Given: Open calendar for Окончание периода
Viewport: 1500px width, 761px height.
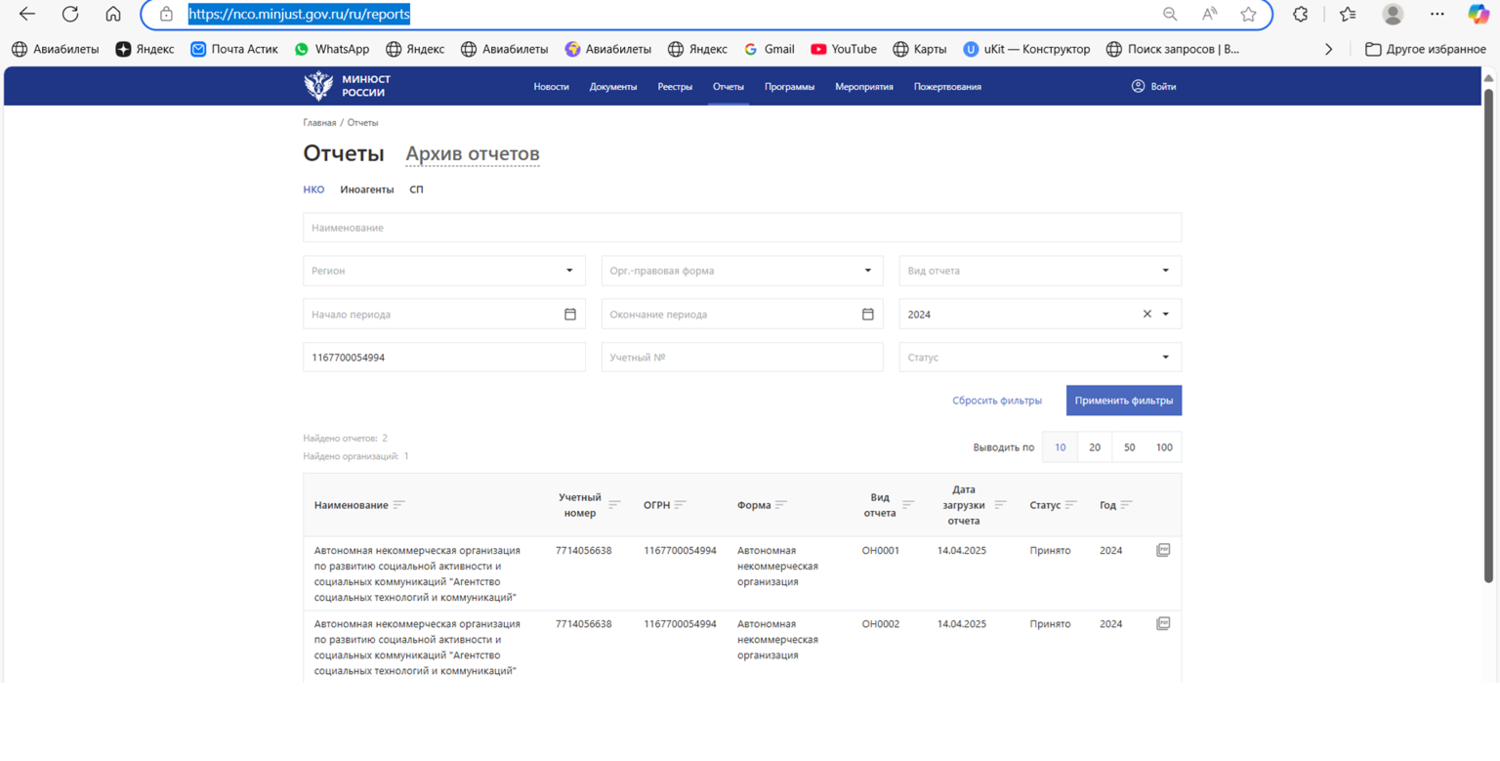Looking at the screenshot, I should tap(868, 314).
